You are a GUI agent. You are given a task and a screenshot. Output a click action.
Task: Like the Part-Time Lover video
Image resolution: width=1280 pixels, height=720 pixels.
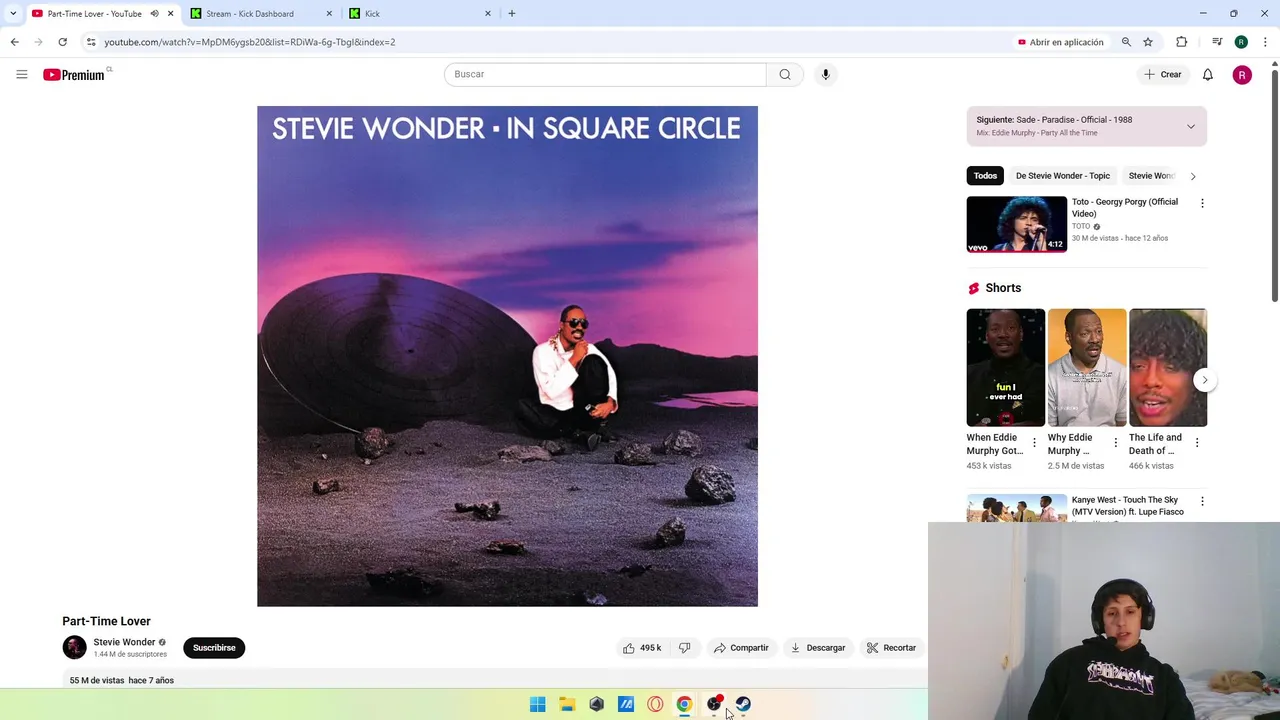[641, 648]
